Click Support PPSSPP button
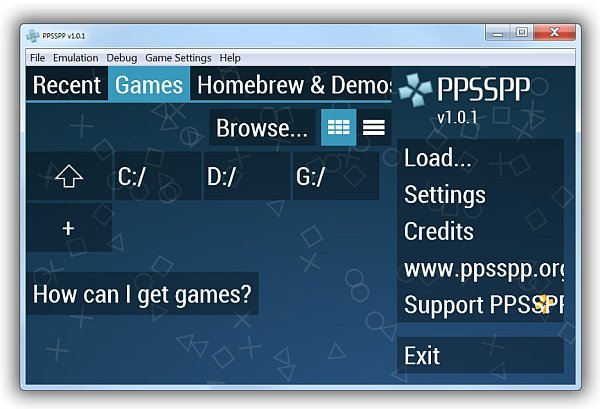 (x=480, y=305)
